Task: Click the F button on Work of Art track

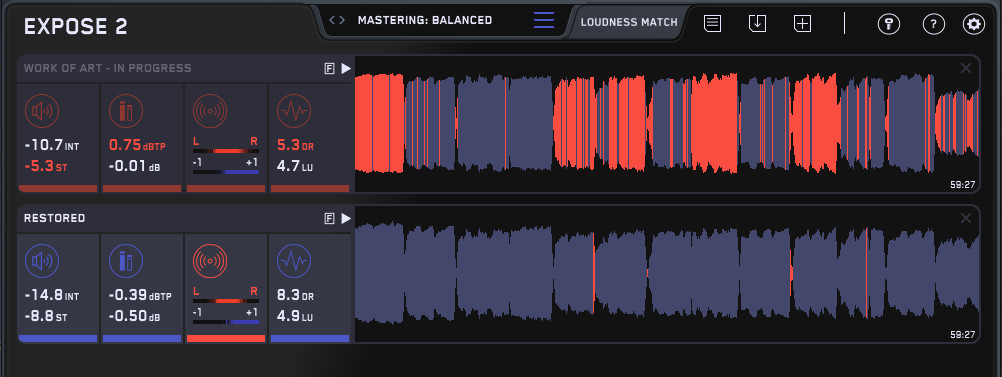Action: click(330, 69)
